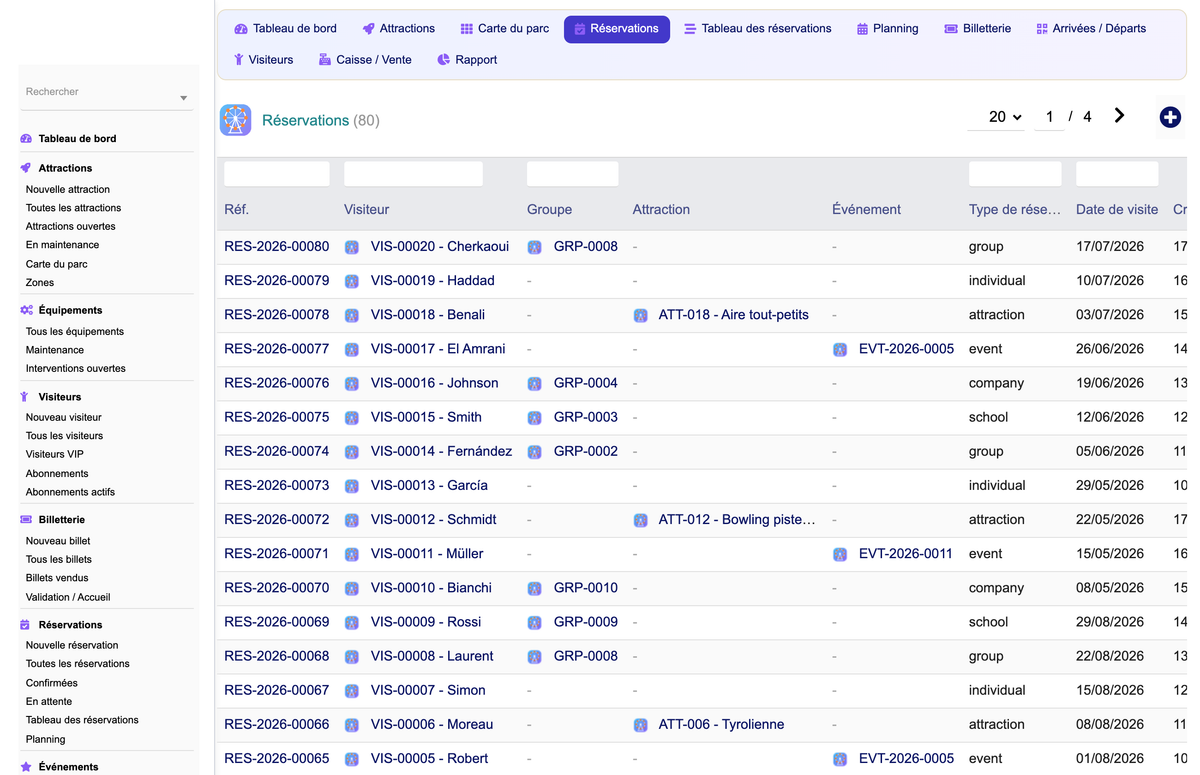Go to next page arrow
1200x775 pixels.
point(1119,116)
